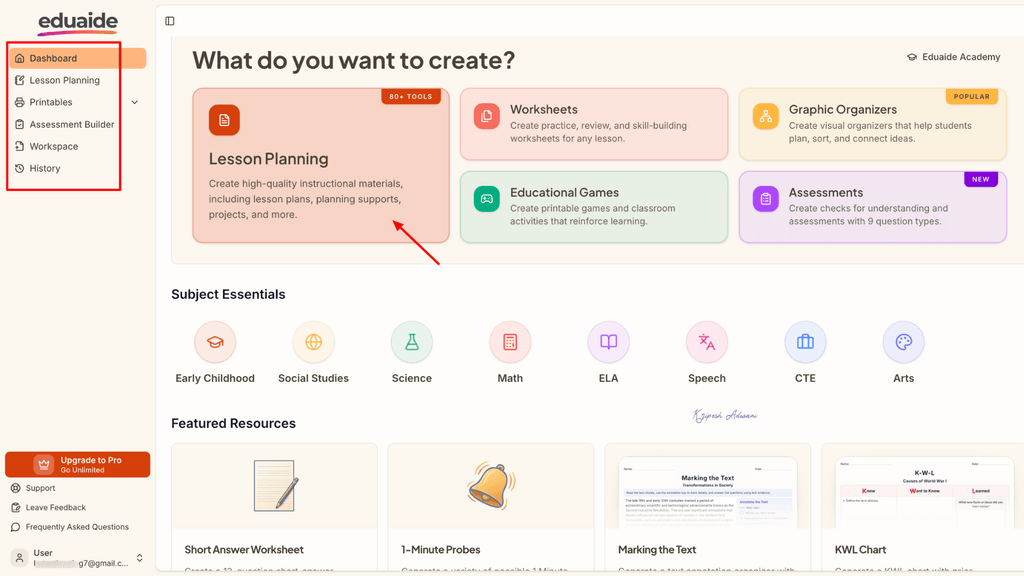
Task: Click the History clock icon
Action: pos(20,168)
